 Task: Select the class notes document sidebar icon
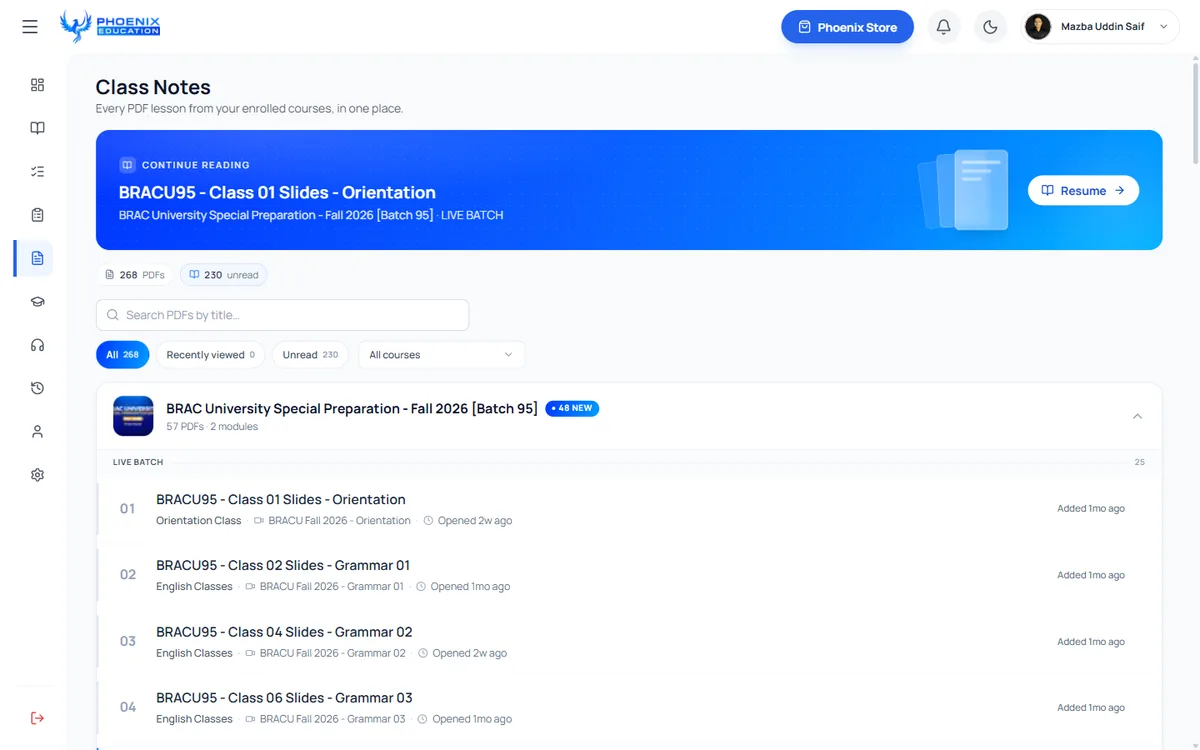point(37,258)
